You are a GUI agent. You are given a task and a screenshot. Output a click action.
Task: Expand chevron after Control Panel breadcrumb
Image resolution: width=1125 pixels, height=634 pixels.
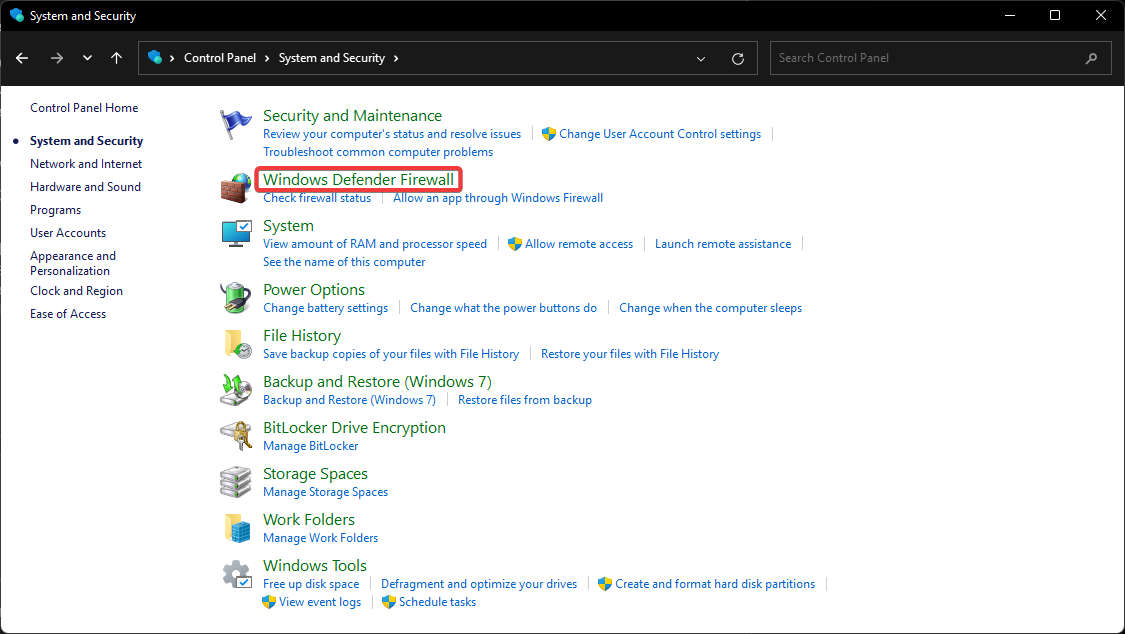pyautogui.click(x=267, y=58)
